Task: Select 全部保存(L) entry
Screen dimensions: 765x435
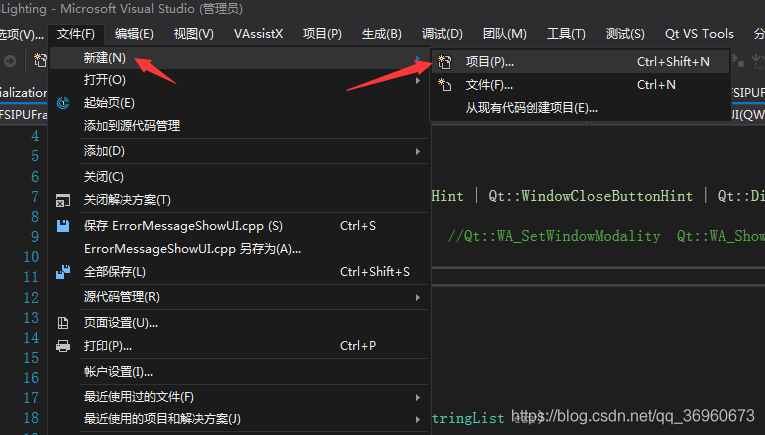Action: tap(239, 272)
